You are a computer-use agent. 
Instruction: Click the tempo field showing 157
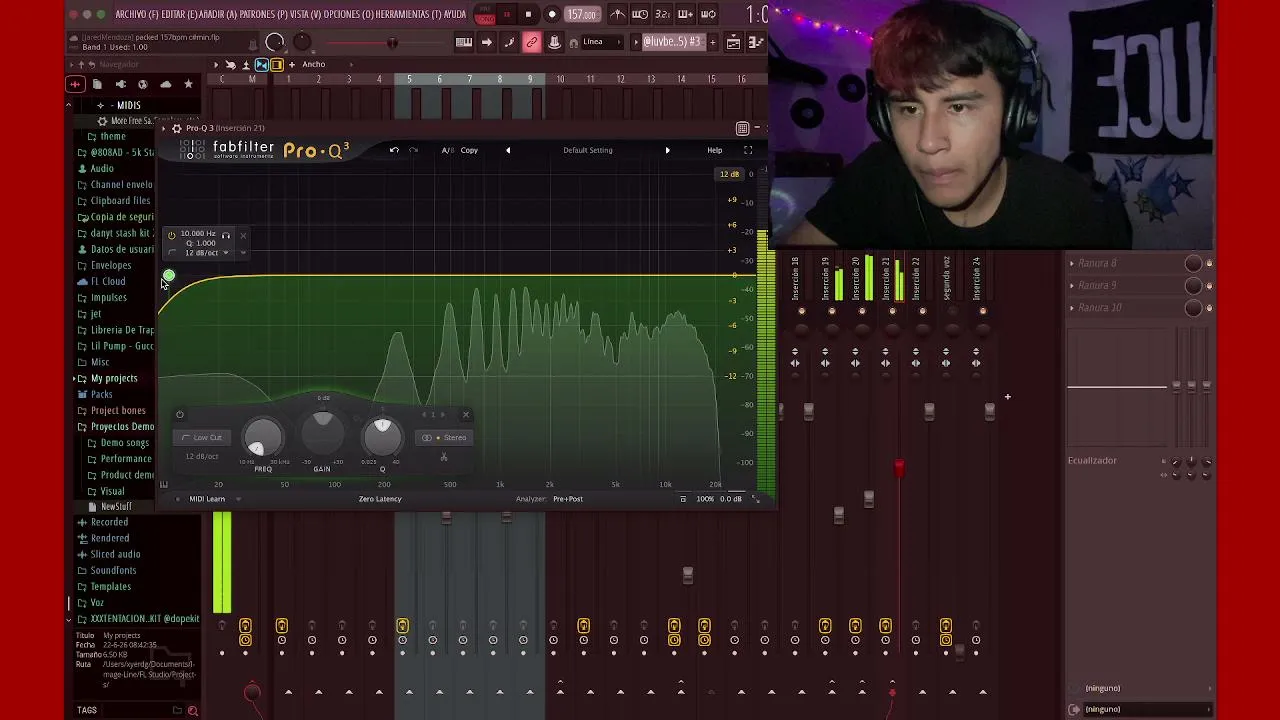582,14
